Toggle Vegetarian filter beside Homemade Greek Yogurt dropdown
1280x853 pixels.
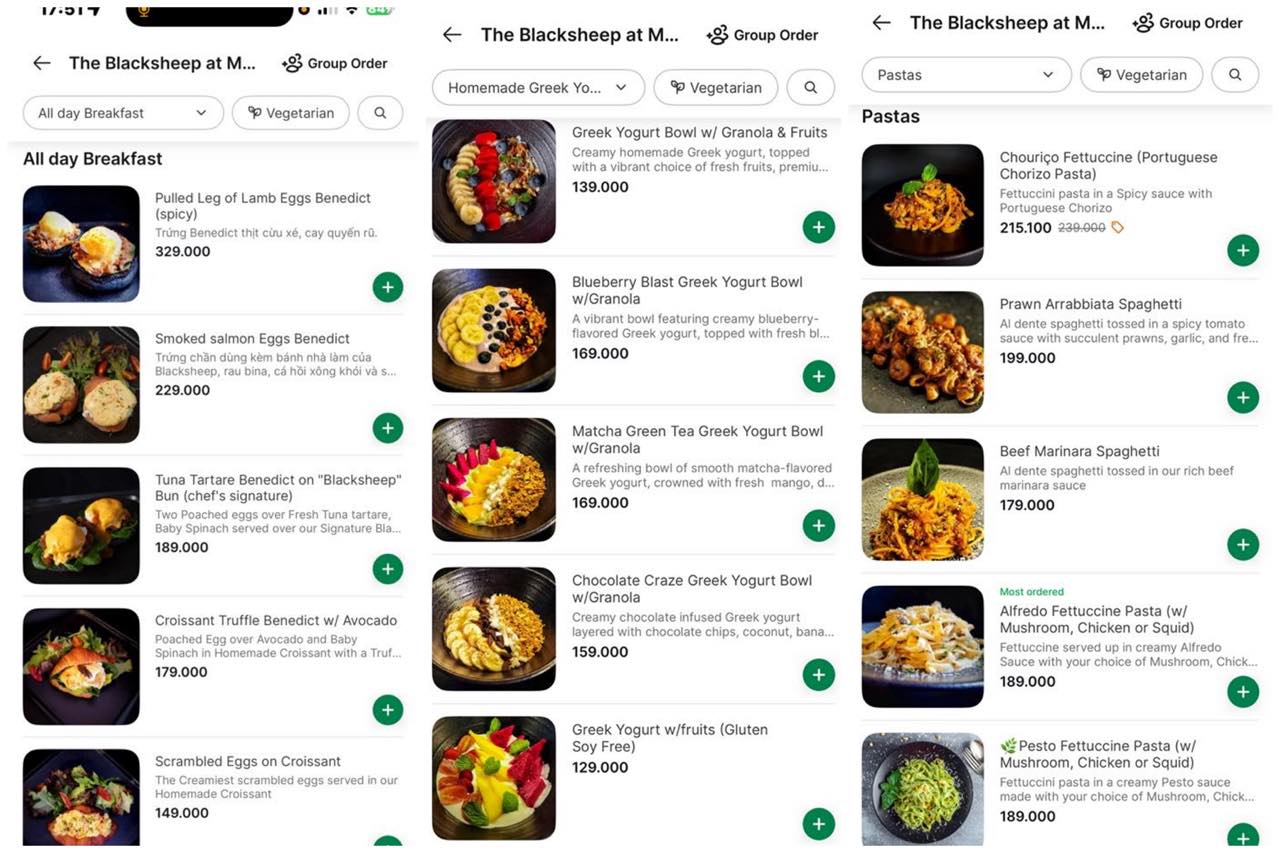[716, 88]
